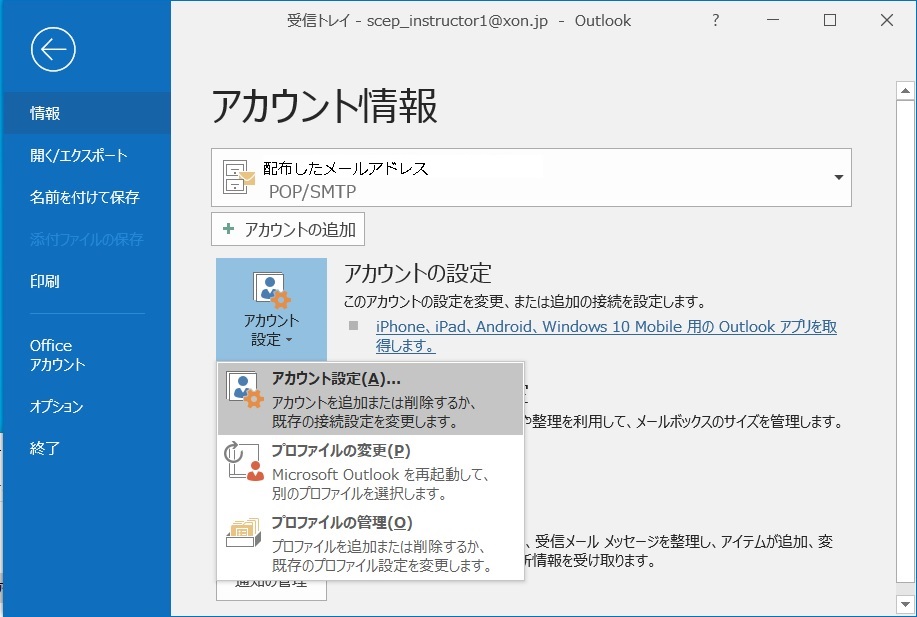Click the help question mark icon
Viewport: 917px width, 617px height.
pos(715,20)
